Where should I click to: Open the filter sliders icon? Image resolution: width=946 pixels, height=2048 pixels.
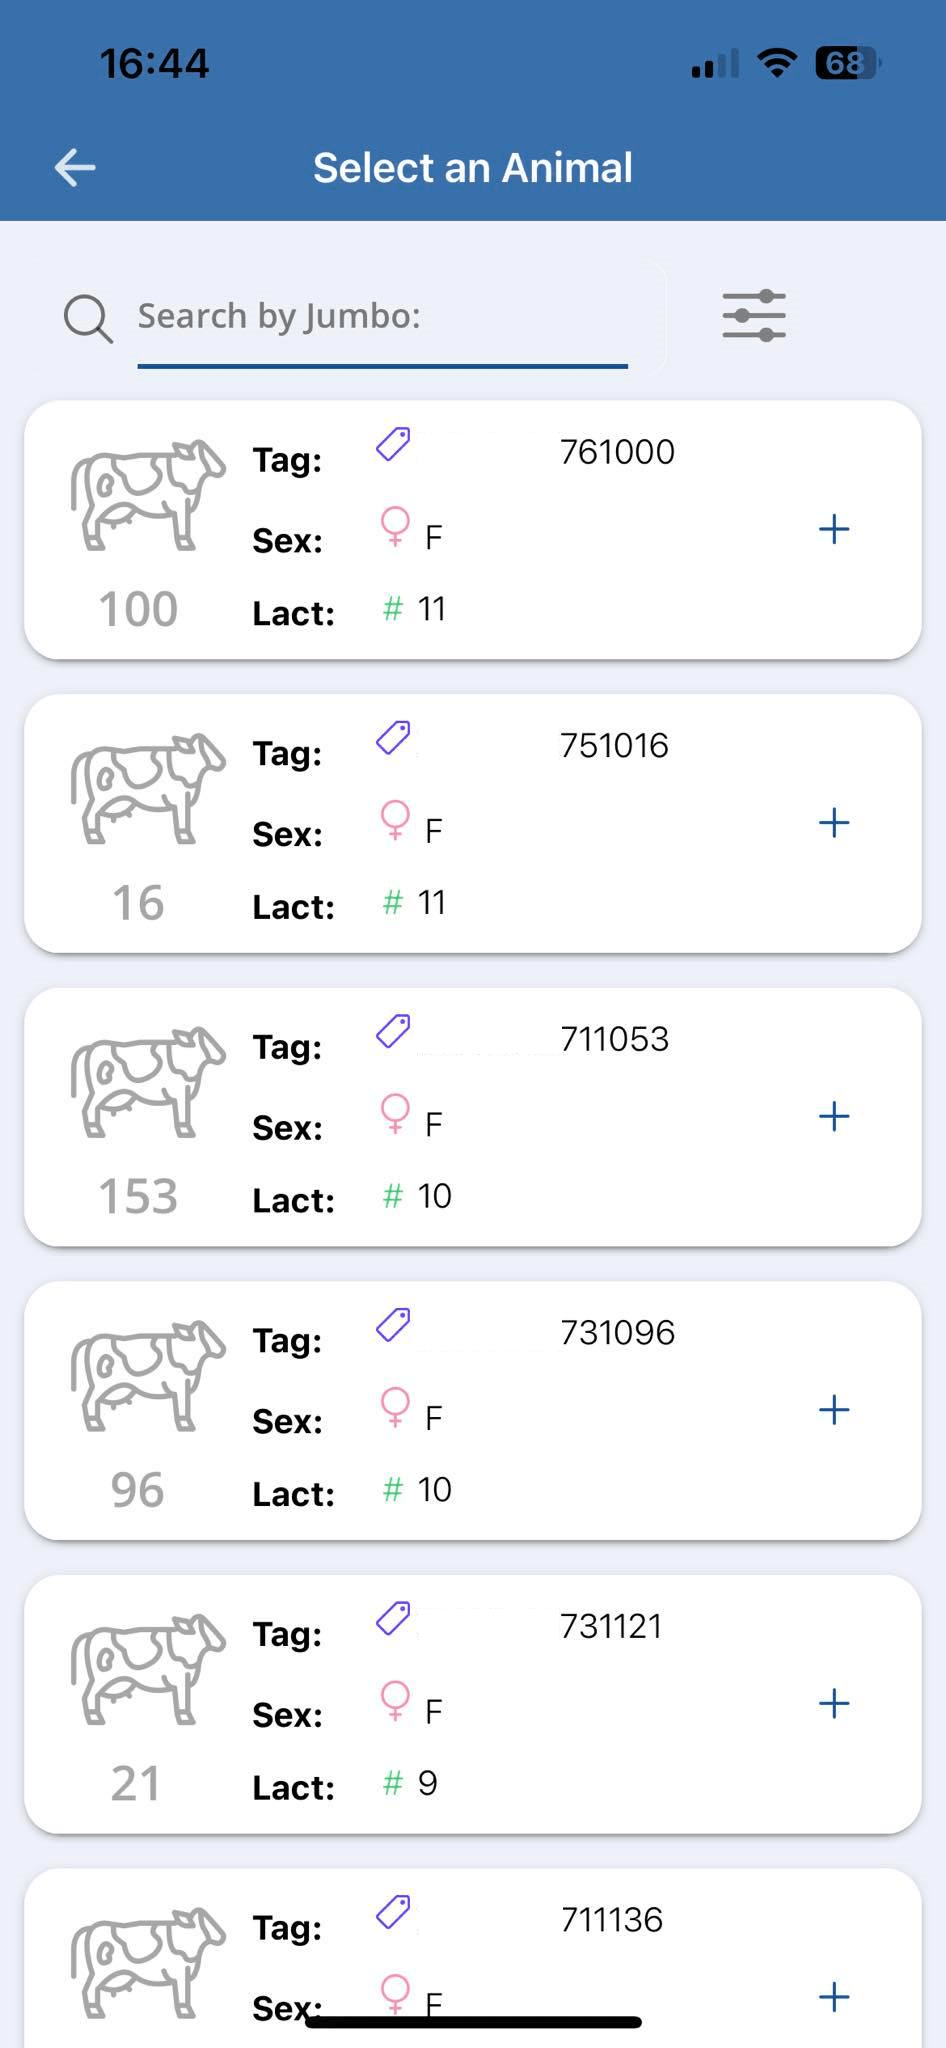pos(754,316)
